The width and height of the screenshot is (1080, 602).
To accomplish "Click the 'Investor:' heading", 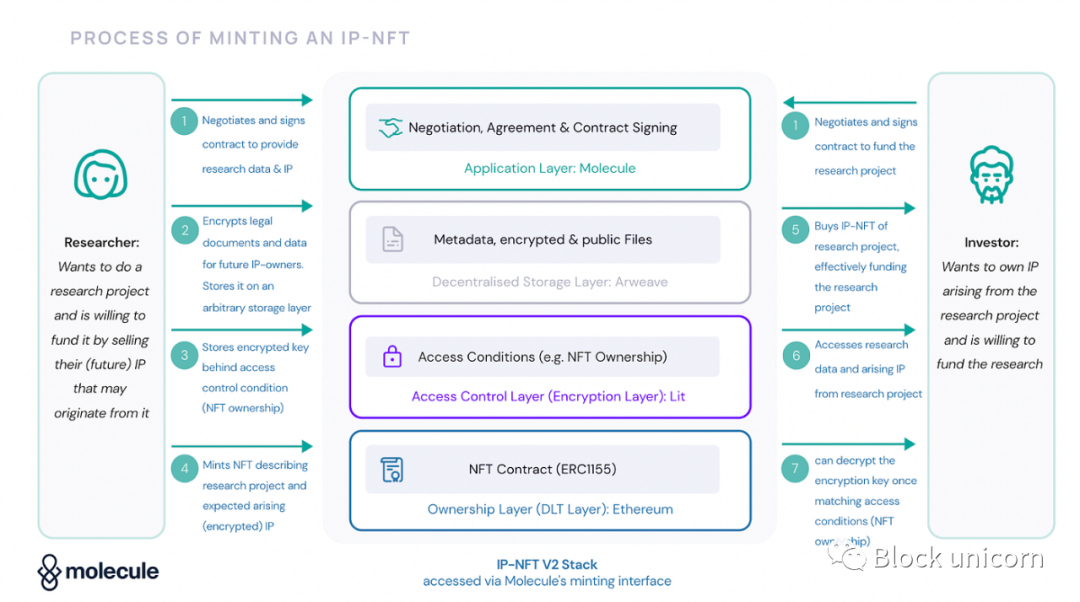I will pyautogui.click(x=991, y=242).
